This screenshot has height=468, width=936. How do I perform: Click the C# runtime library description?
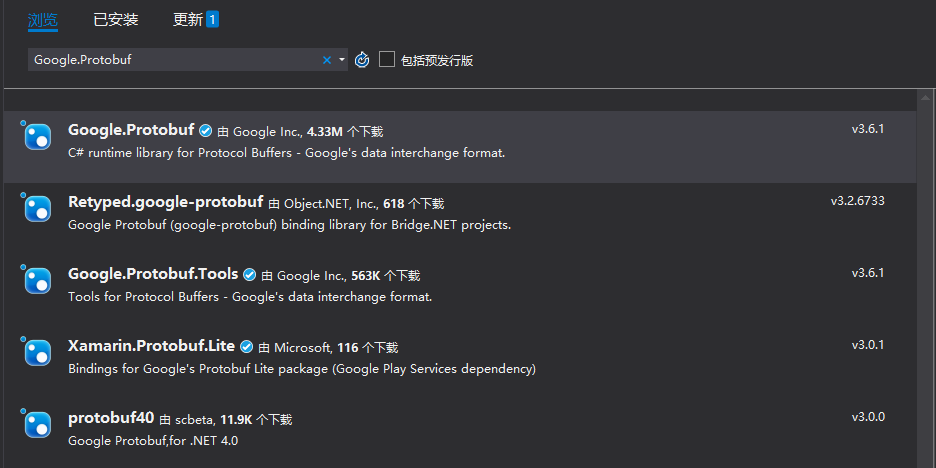pyautogui.click(x=287, y=153)
